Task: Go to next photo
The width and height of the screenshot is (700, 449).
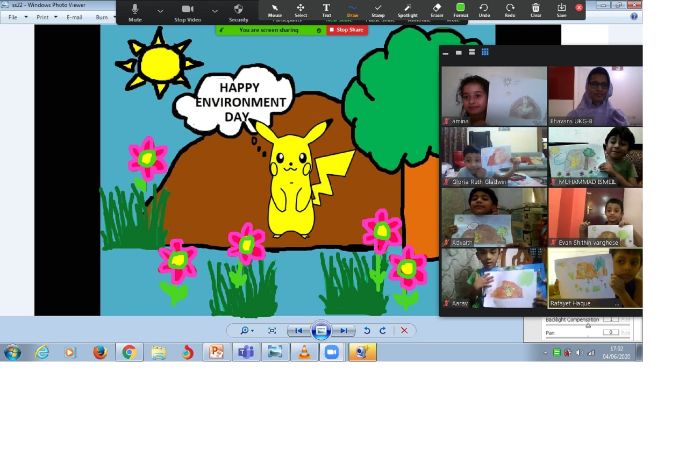Action: point(343,331)
